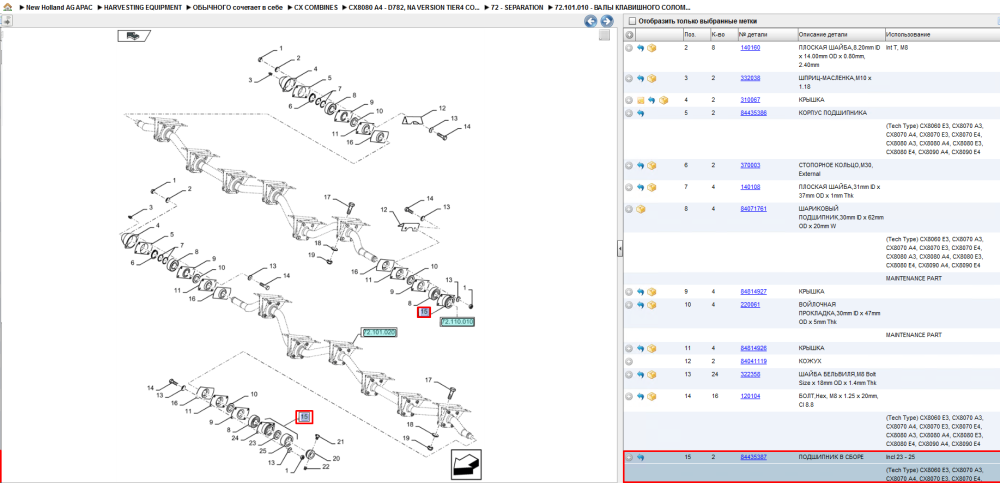
Task: Add part 370003 with circle icon
Action: 629,165
